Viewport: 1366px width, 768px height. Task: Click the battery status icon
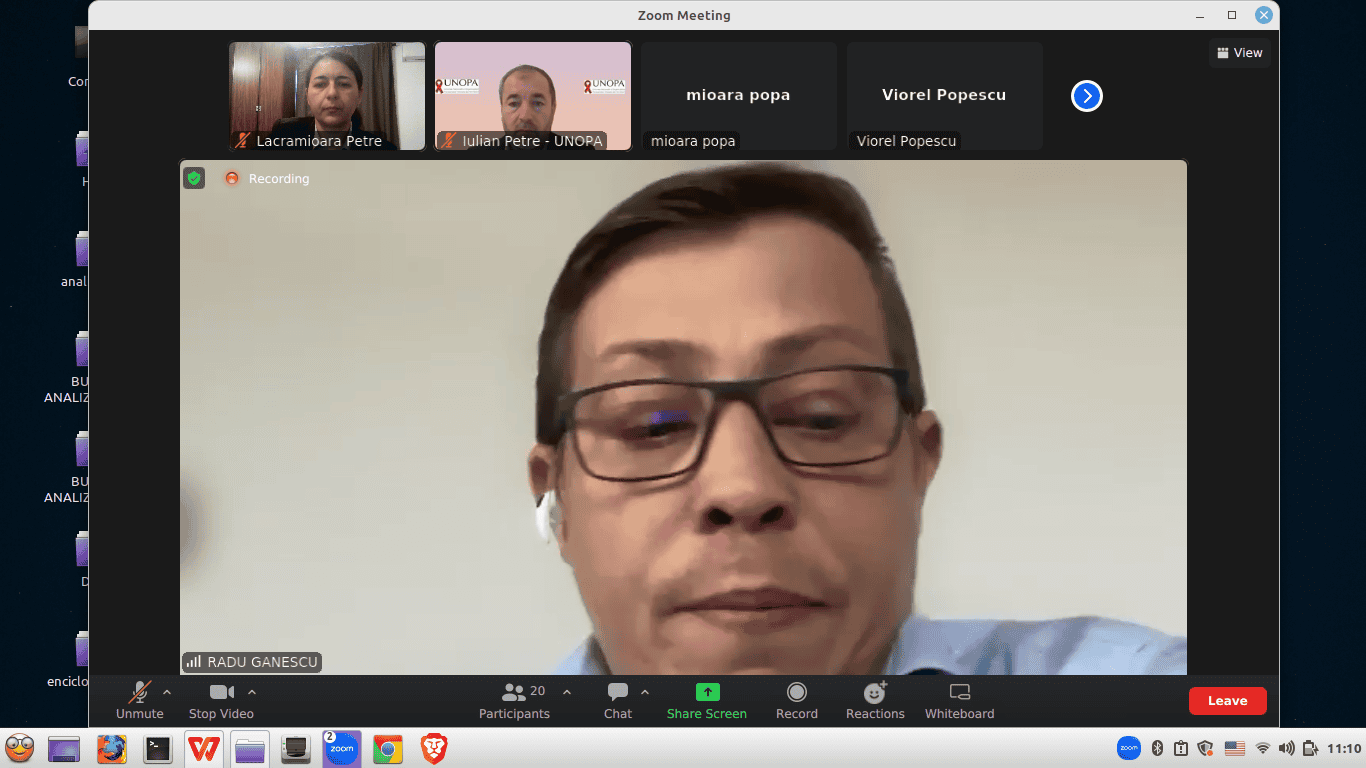point(1311,748)
